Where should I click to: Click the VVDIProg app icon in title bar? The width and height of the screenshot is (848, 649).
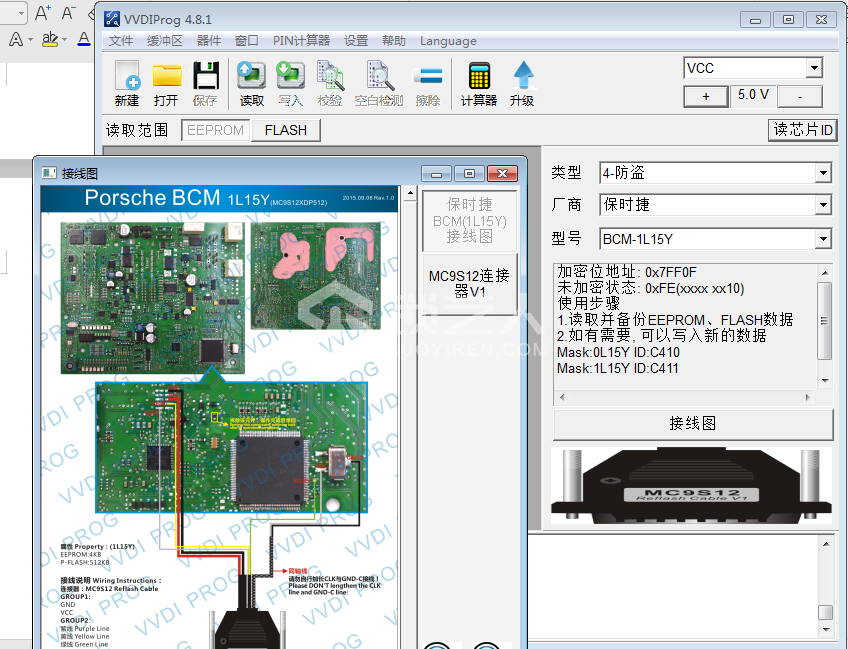tap(112, 19)
